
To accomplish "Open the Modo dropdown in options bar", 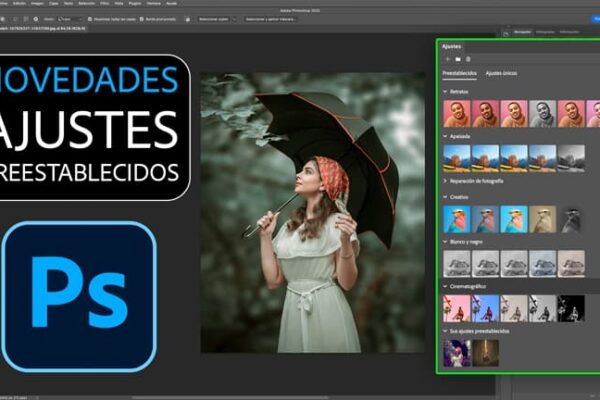I will pyautogui.click(x=70, y=19).
